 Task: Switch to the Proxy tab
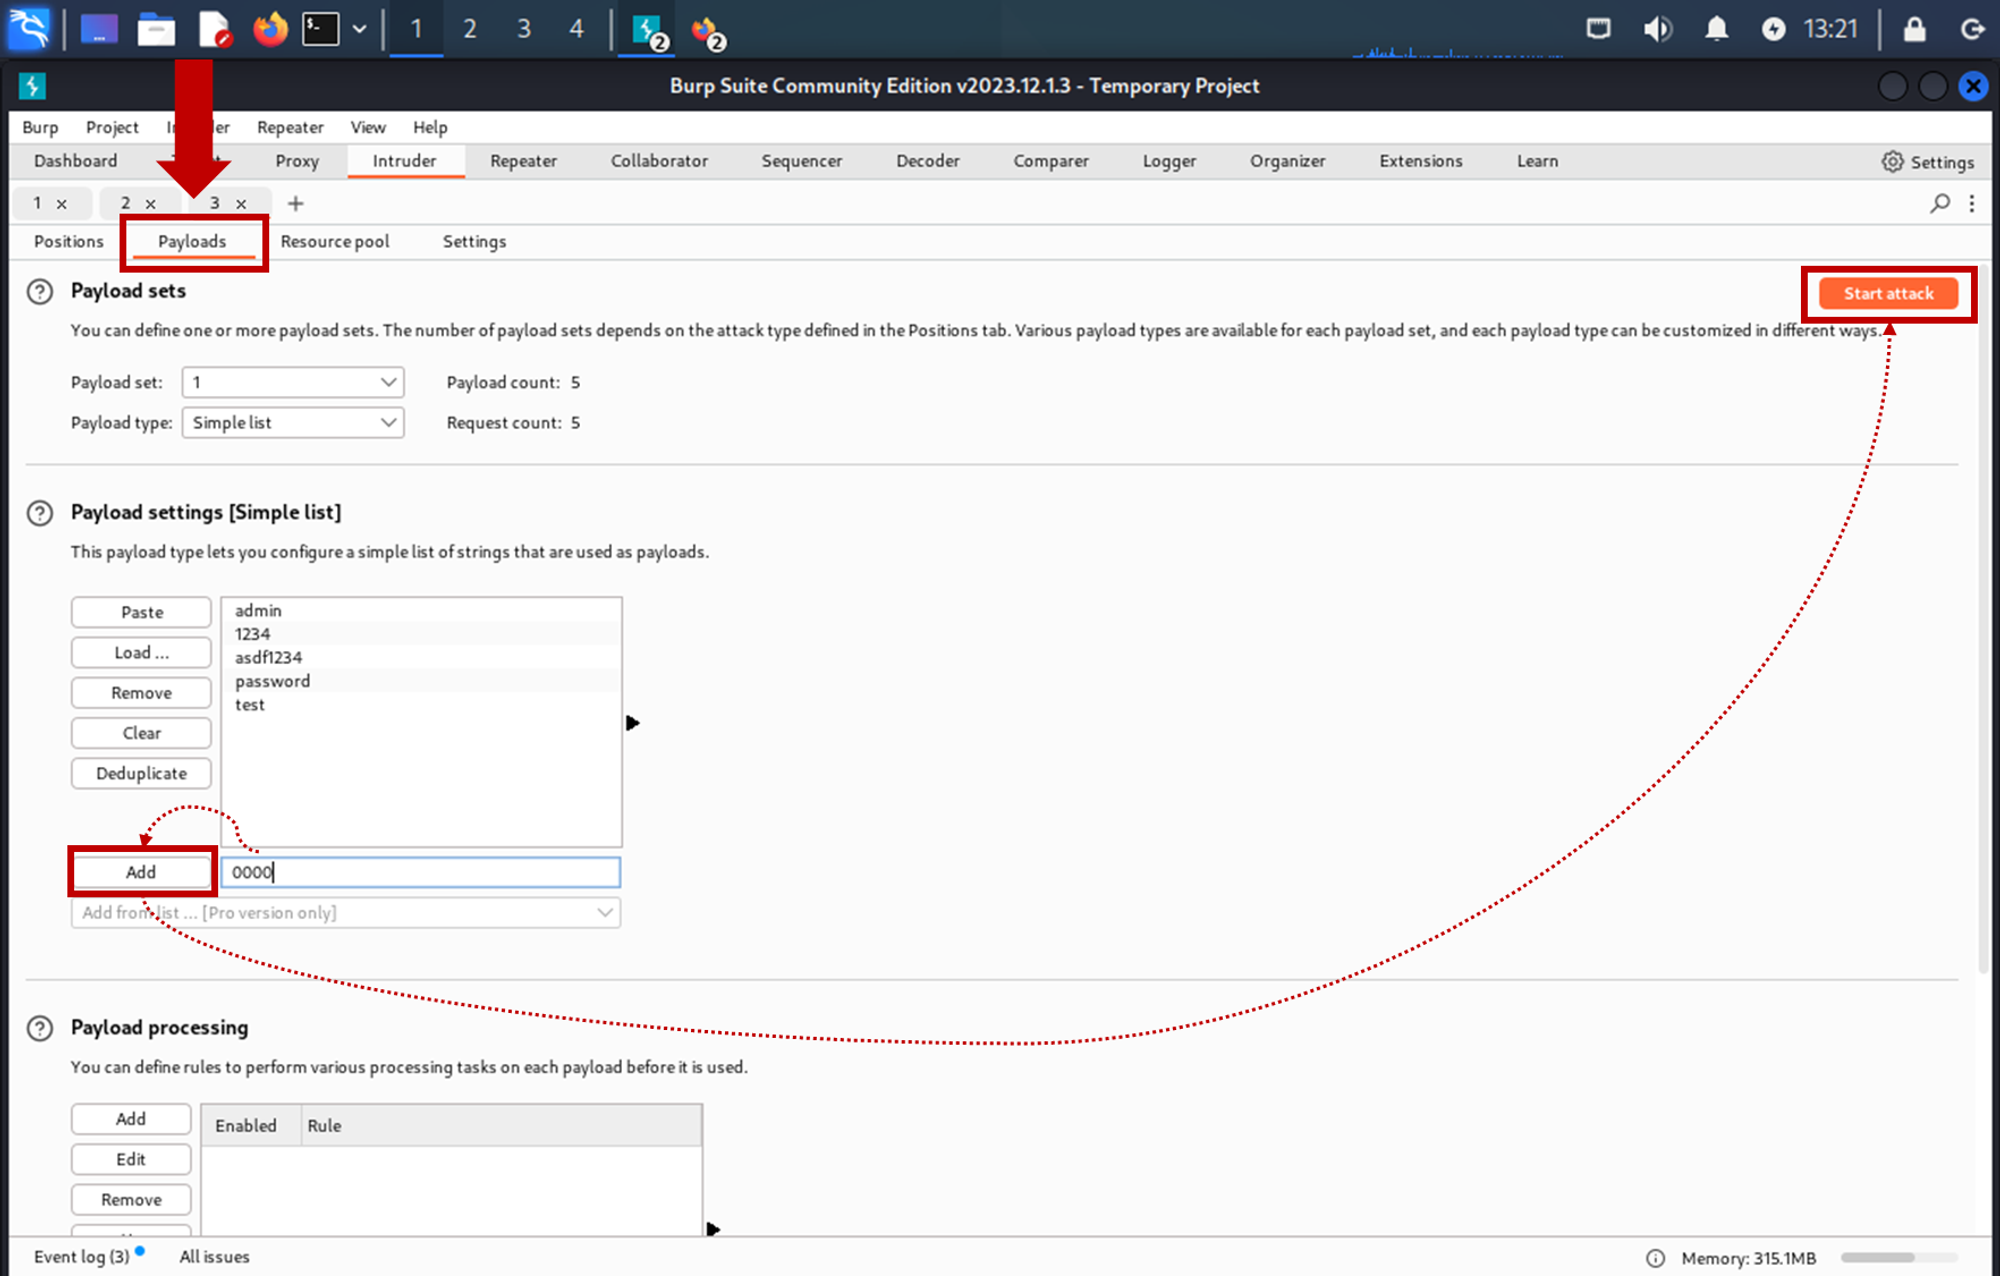(297, 161)
